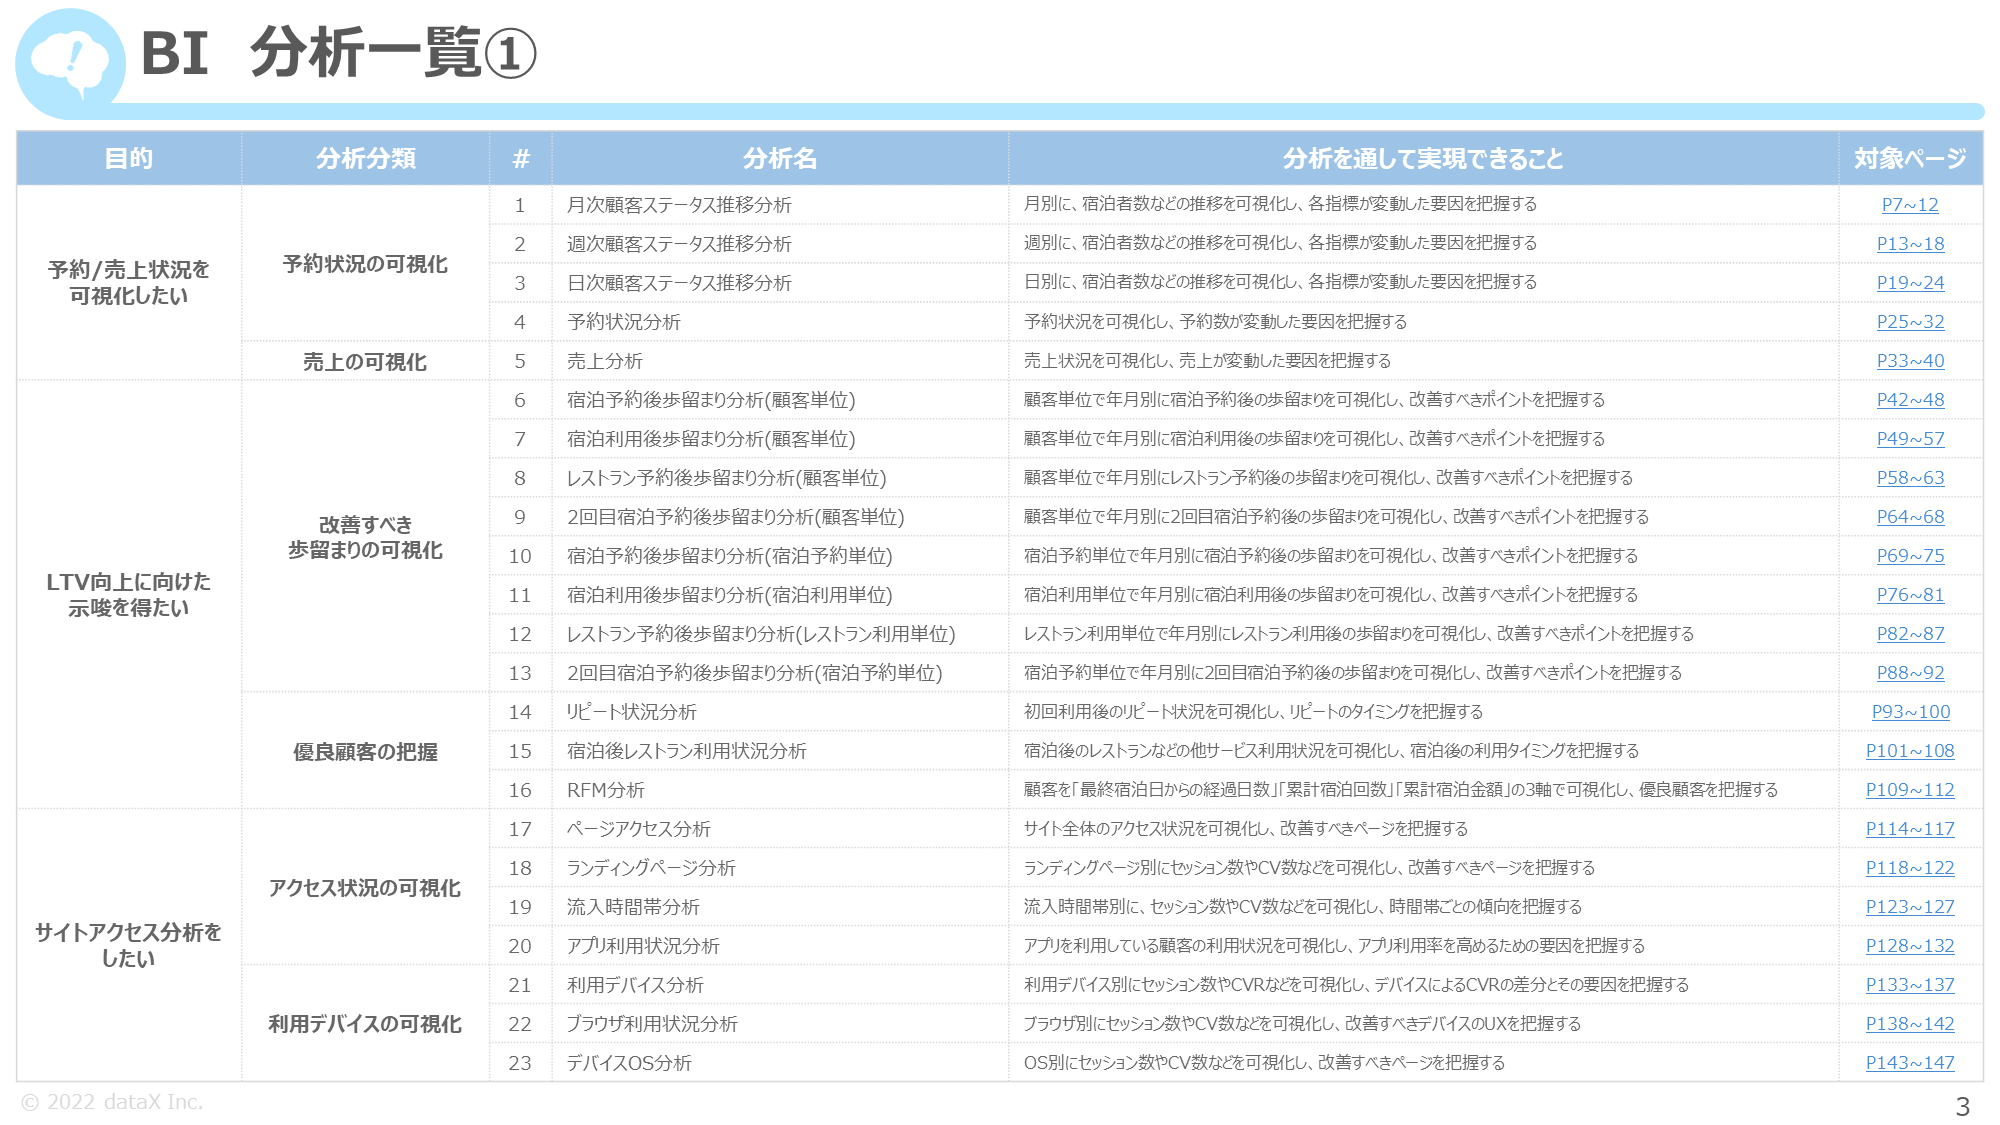Click the BI 分析一覧① slide title
Screen dimensions: 2000x1125
[338, 53]
